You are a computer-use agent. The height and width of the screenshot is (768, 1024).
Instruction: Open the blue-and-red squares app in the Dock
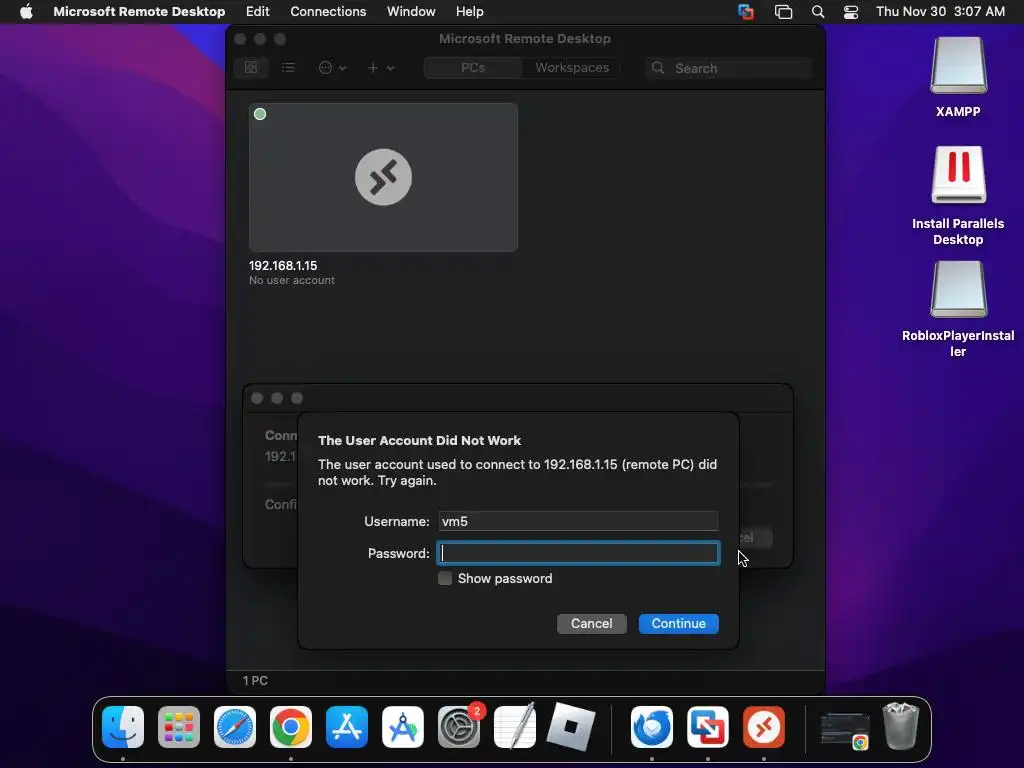coord(708,727)
